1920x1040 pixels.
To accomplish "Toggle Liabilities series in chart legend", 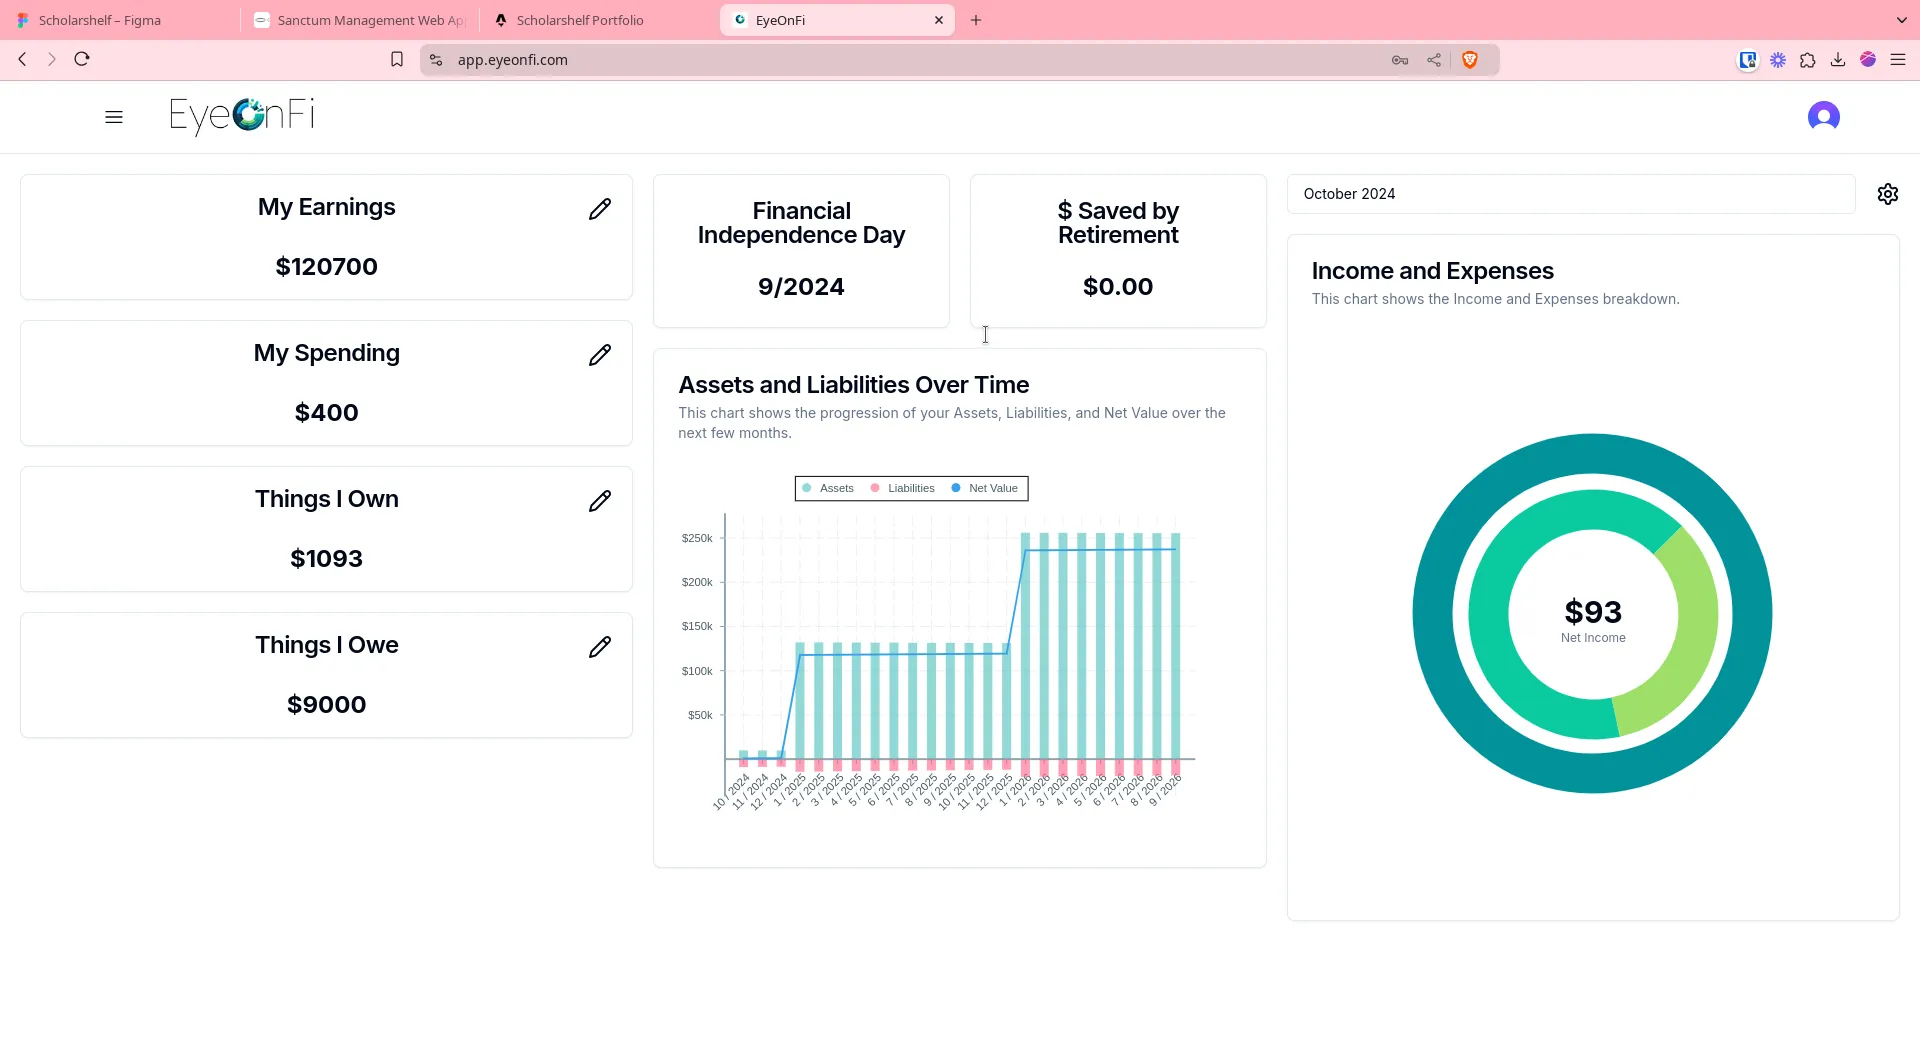I will pos(902,488).
